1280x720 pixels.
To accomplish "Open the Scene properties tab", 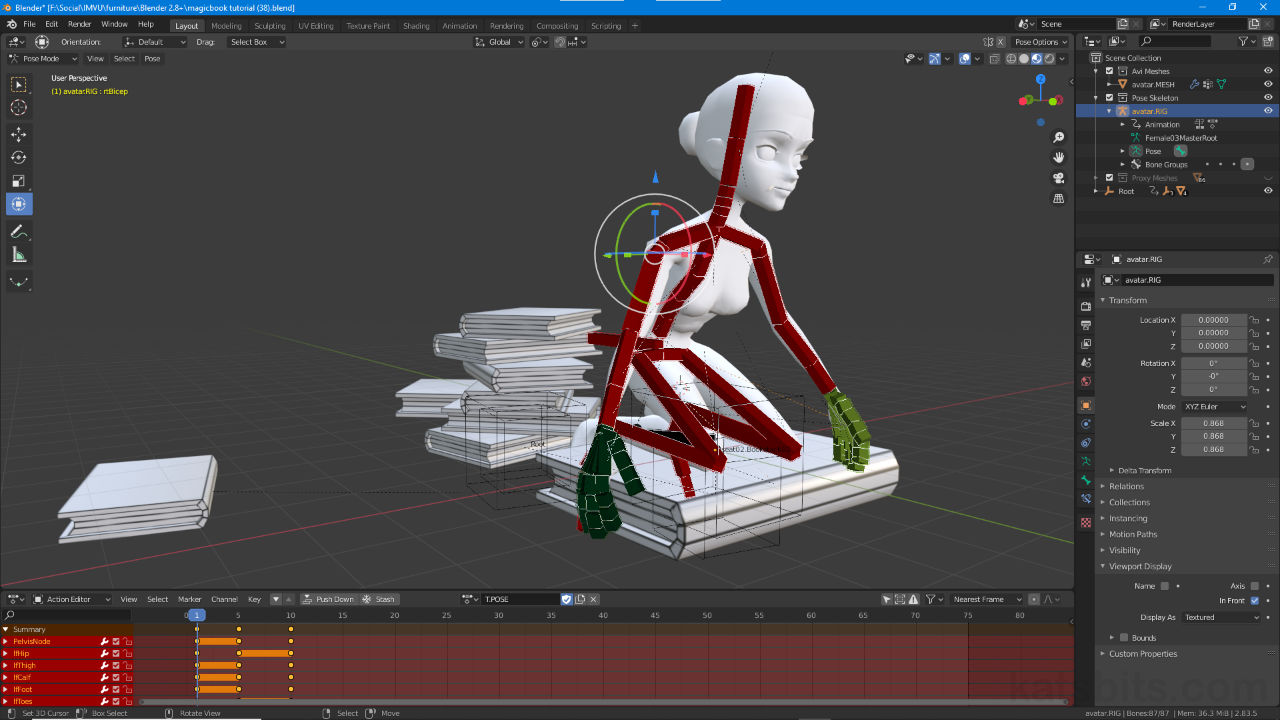I will tap(1086, 363).
